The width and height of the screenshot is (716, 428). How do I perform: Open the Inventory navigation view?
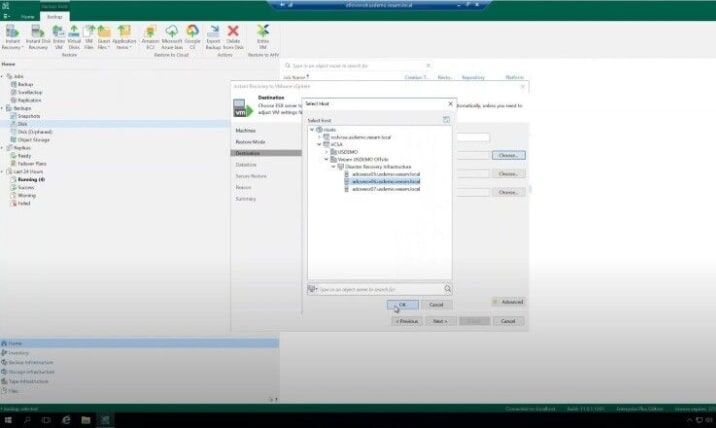(18, 353)
